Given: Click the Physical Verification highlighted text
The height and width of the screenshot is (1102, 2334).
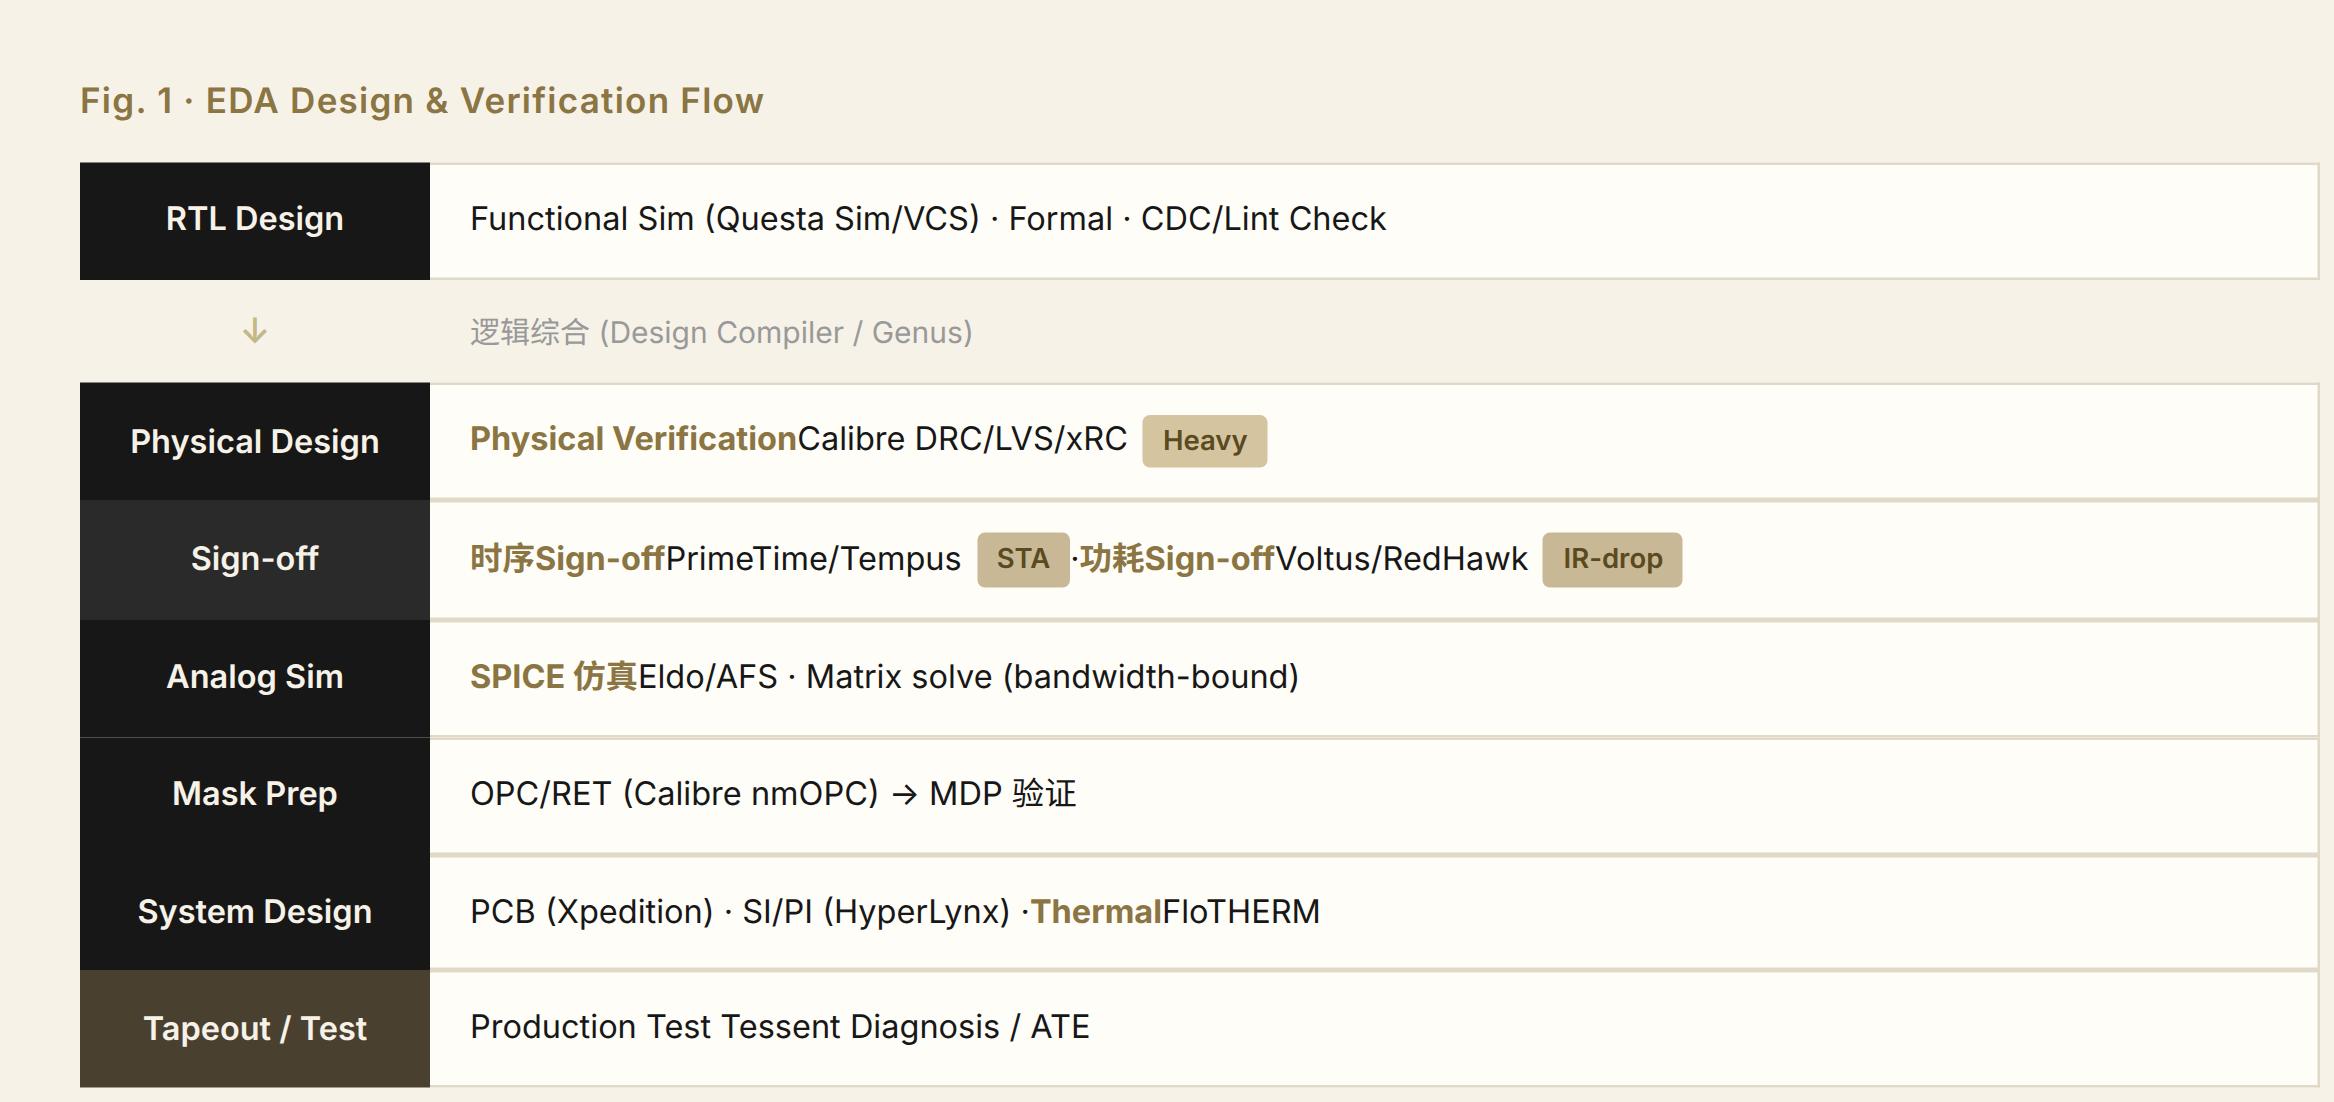Looking at the screenshot, I should (633, 439).
